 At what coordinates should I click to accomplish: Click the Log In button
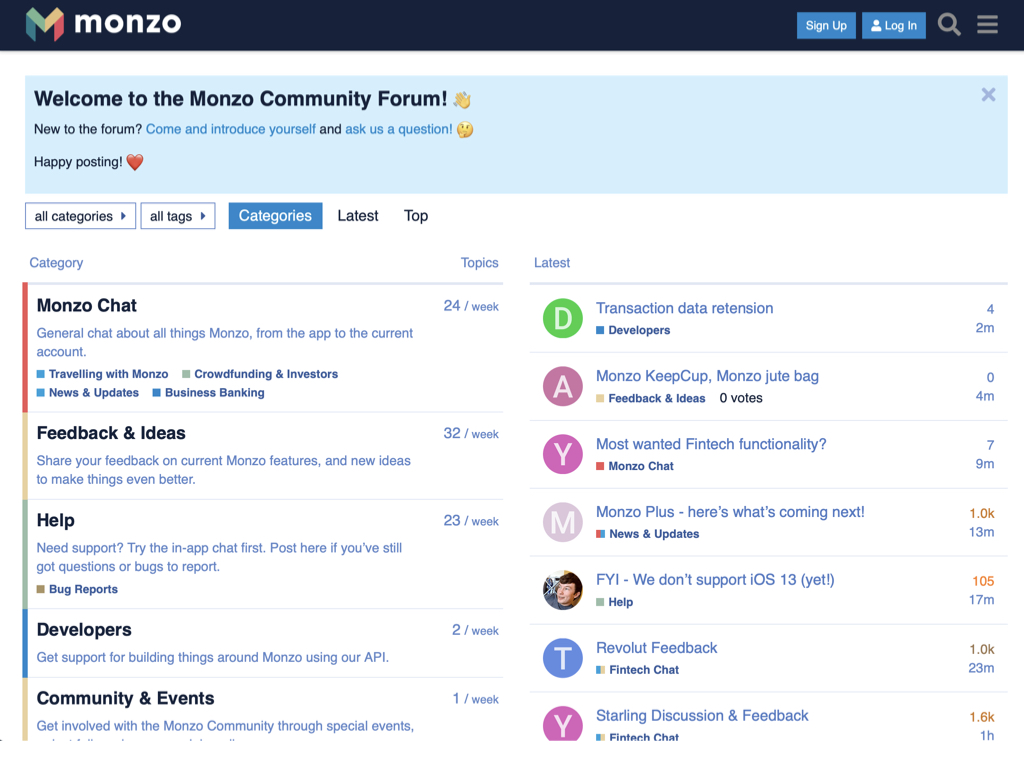point(893,24)
